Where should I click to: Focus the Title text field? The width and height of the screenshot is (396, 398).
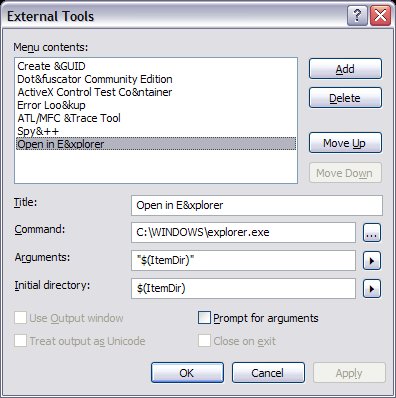coord(257,205)
